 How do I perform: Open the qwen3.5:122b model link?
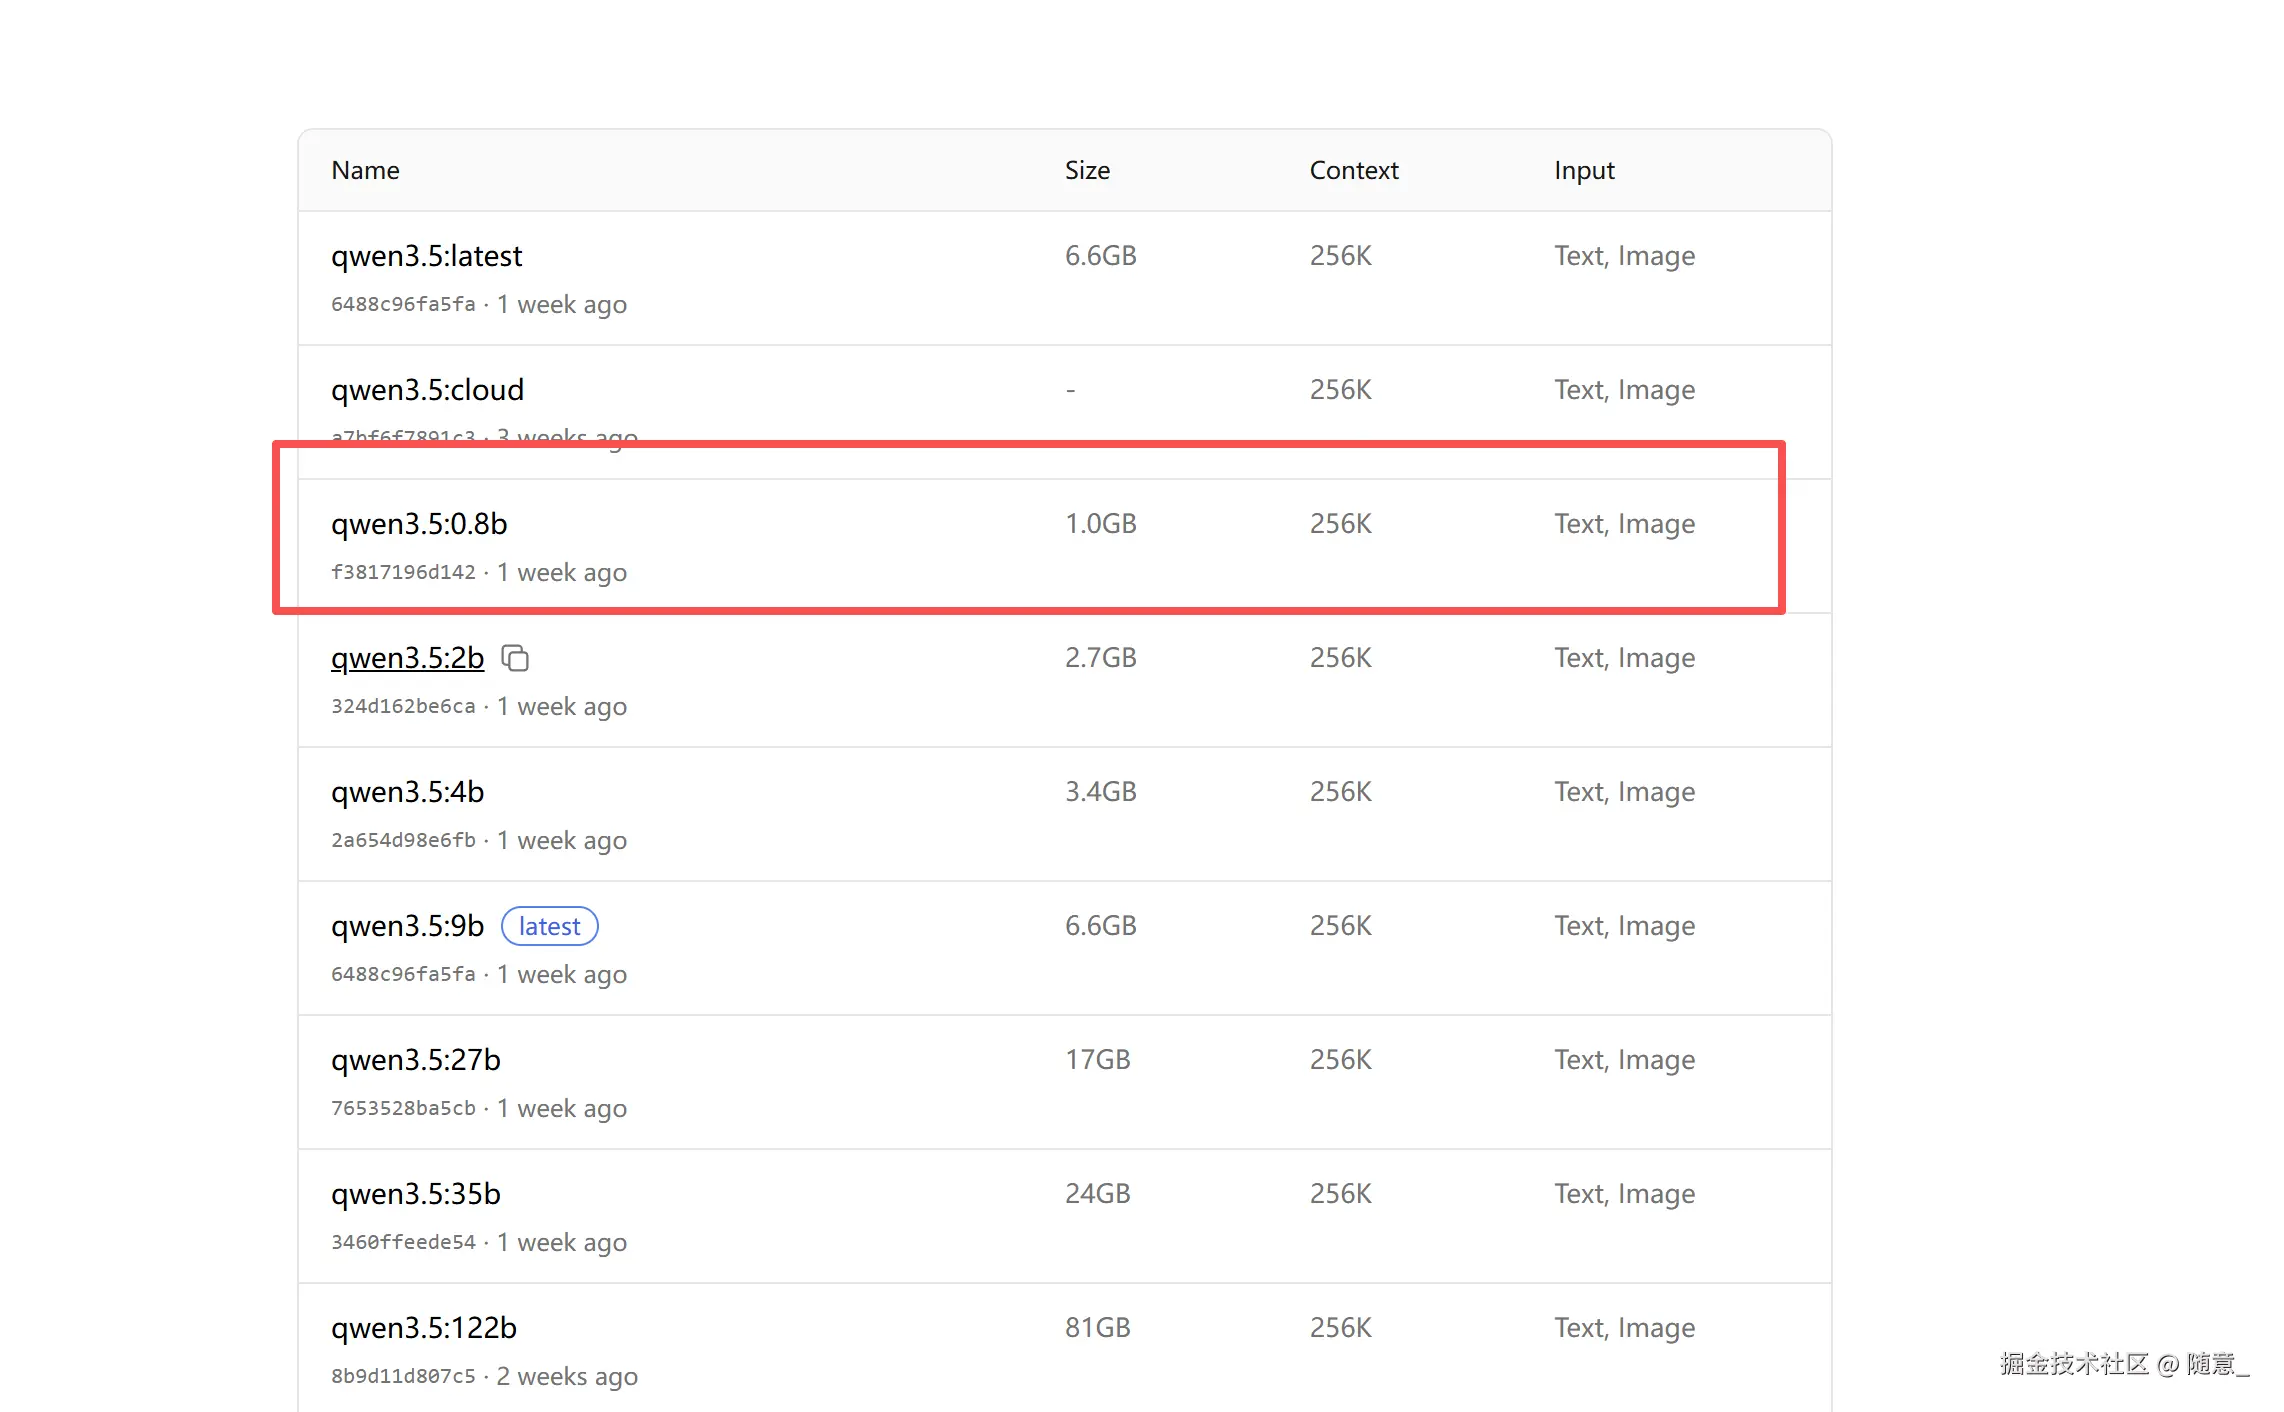coord(423,1328)
